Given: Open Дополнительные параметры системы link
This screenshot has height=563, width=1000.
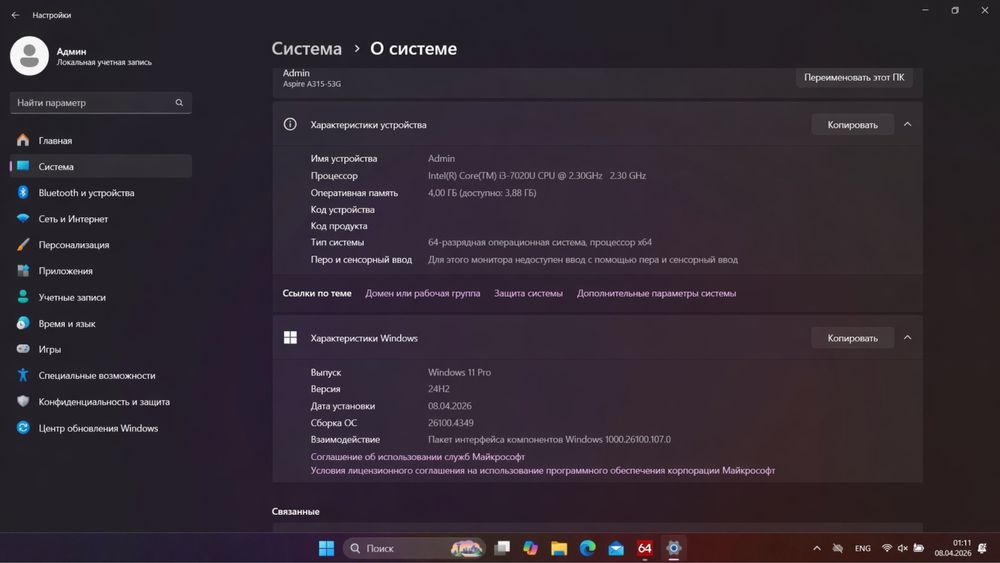Looking at the screenshot, I should 656,293.
